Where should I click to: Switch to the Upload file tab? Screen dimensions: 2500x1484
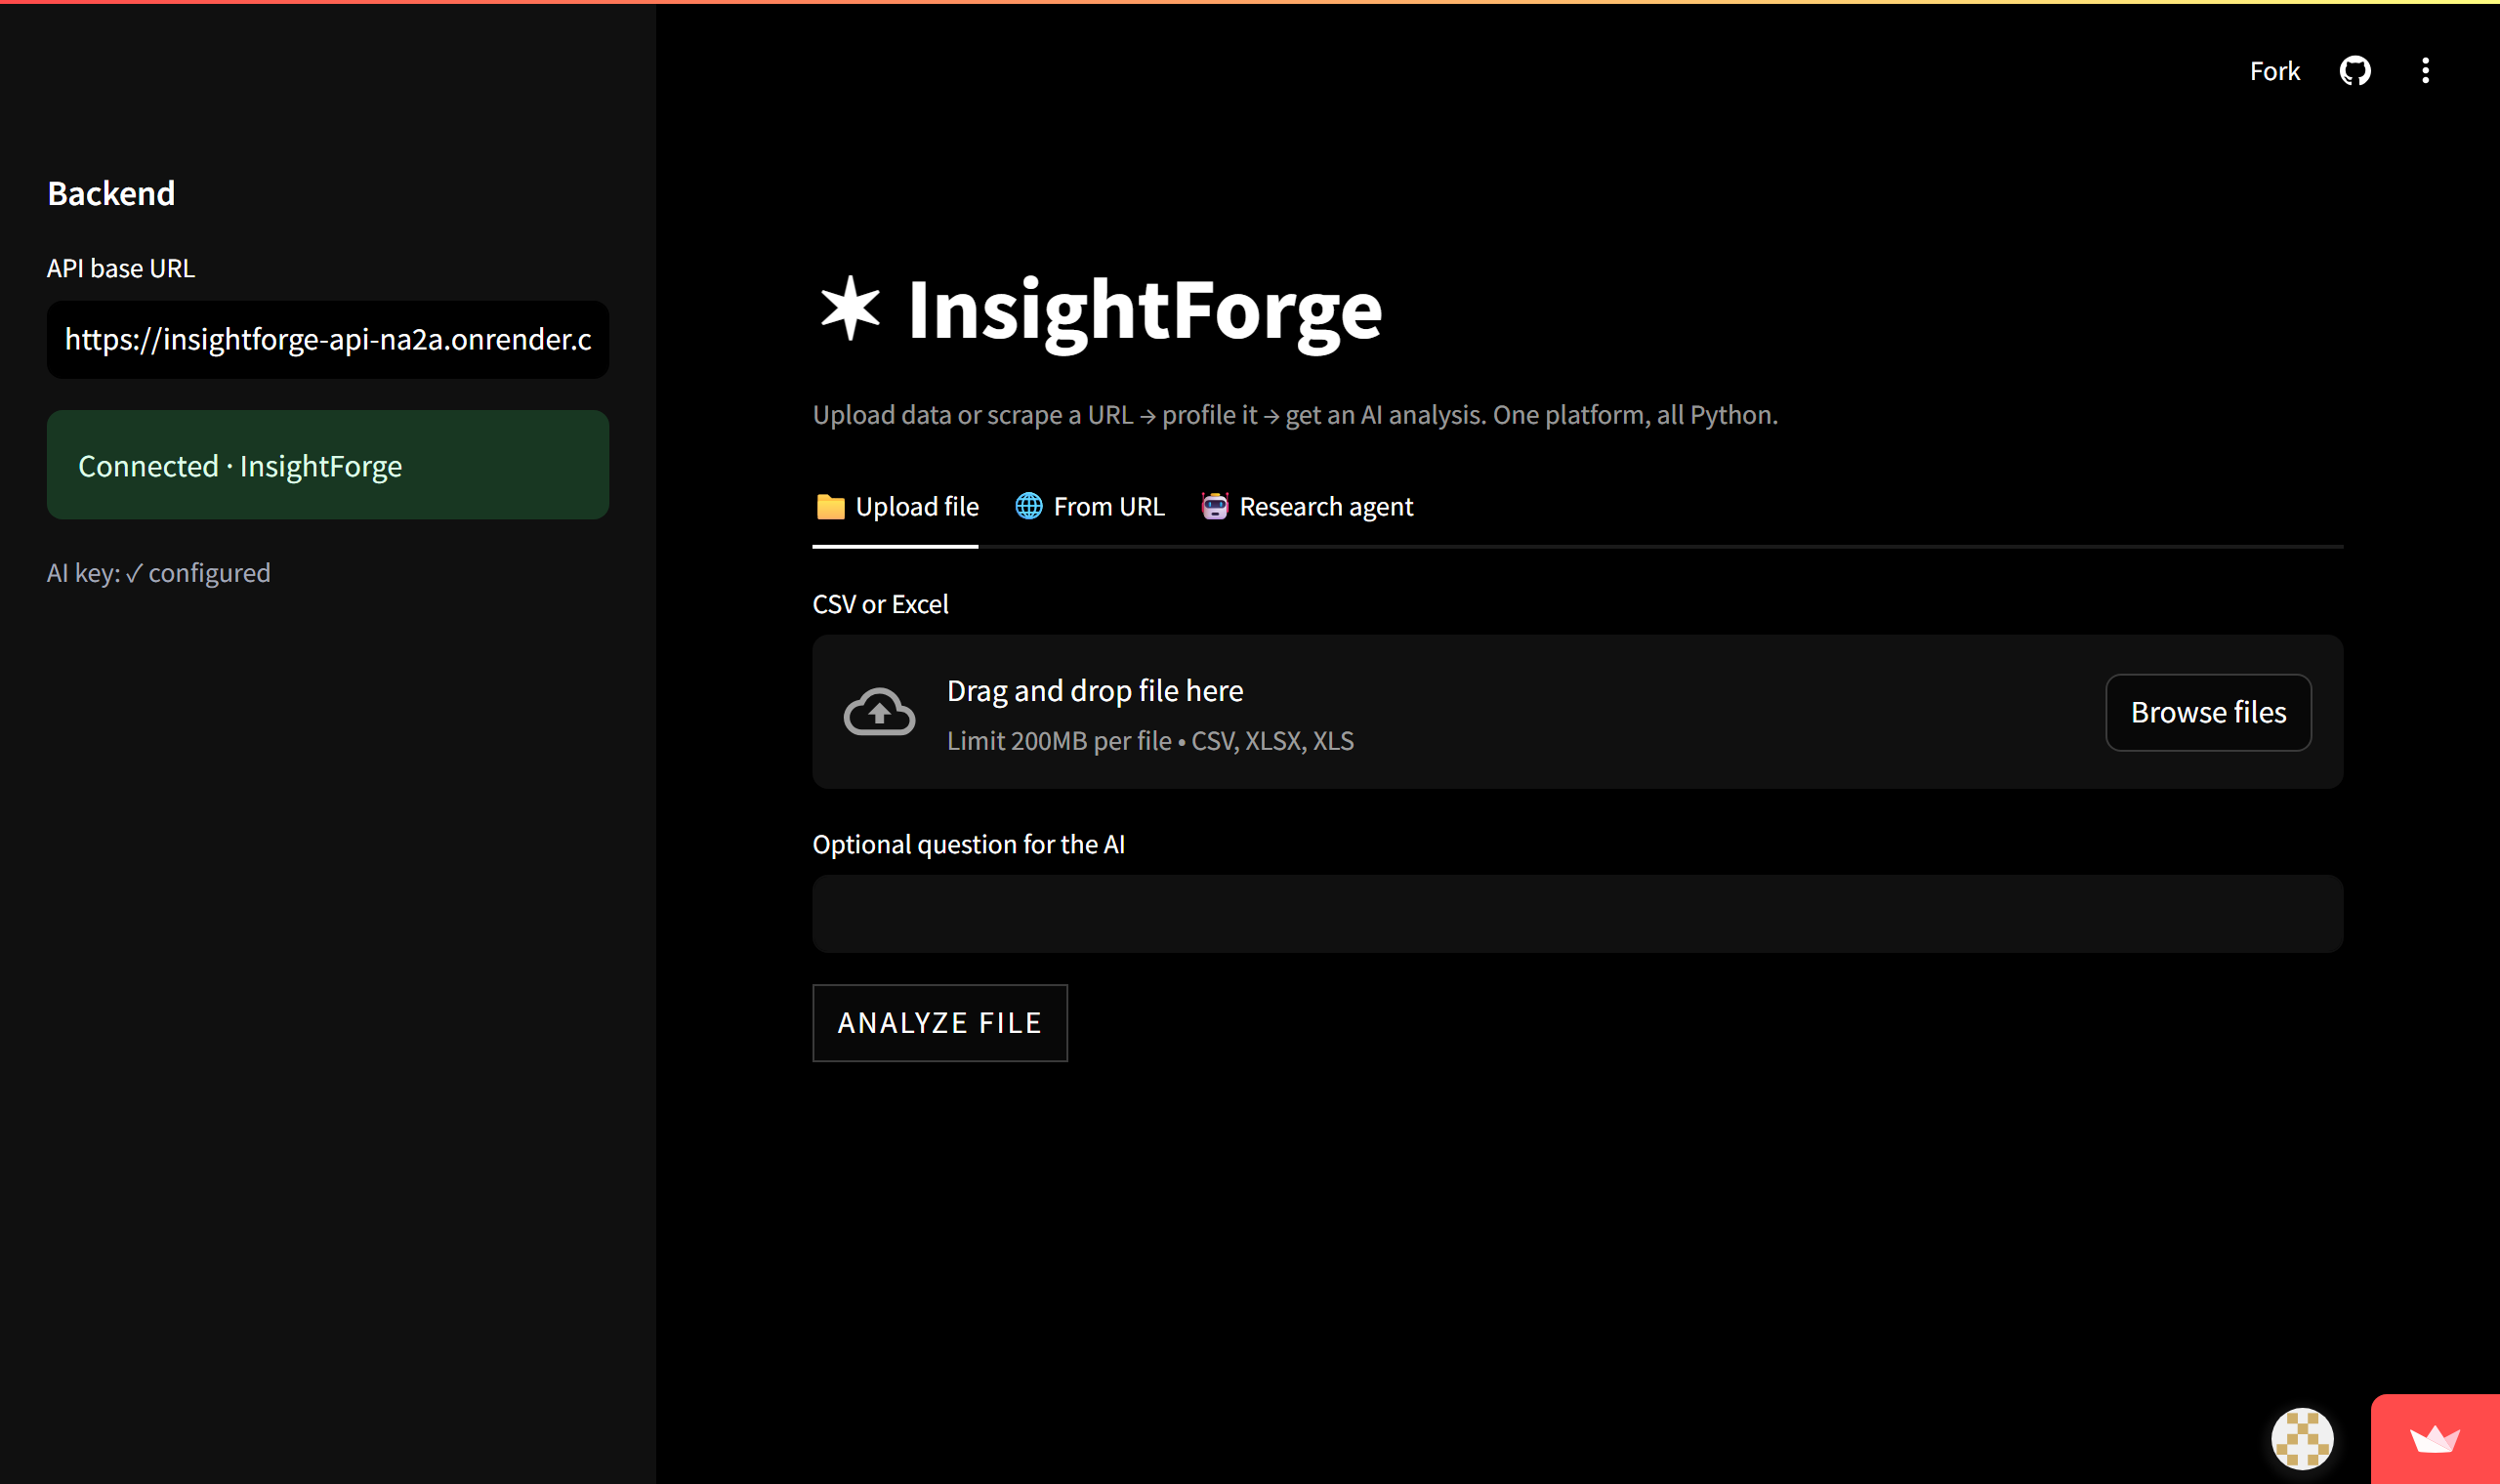(896, 507)
